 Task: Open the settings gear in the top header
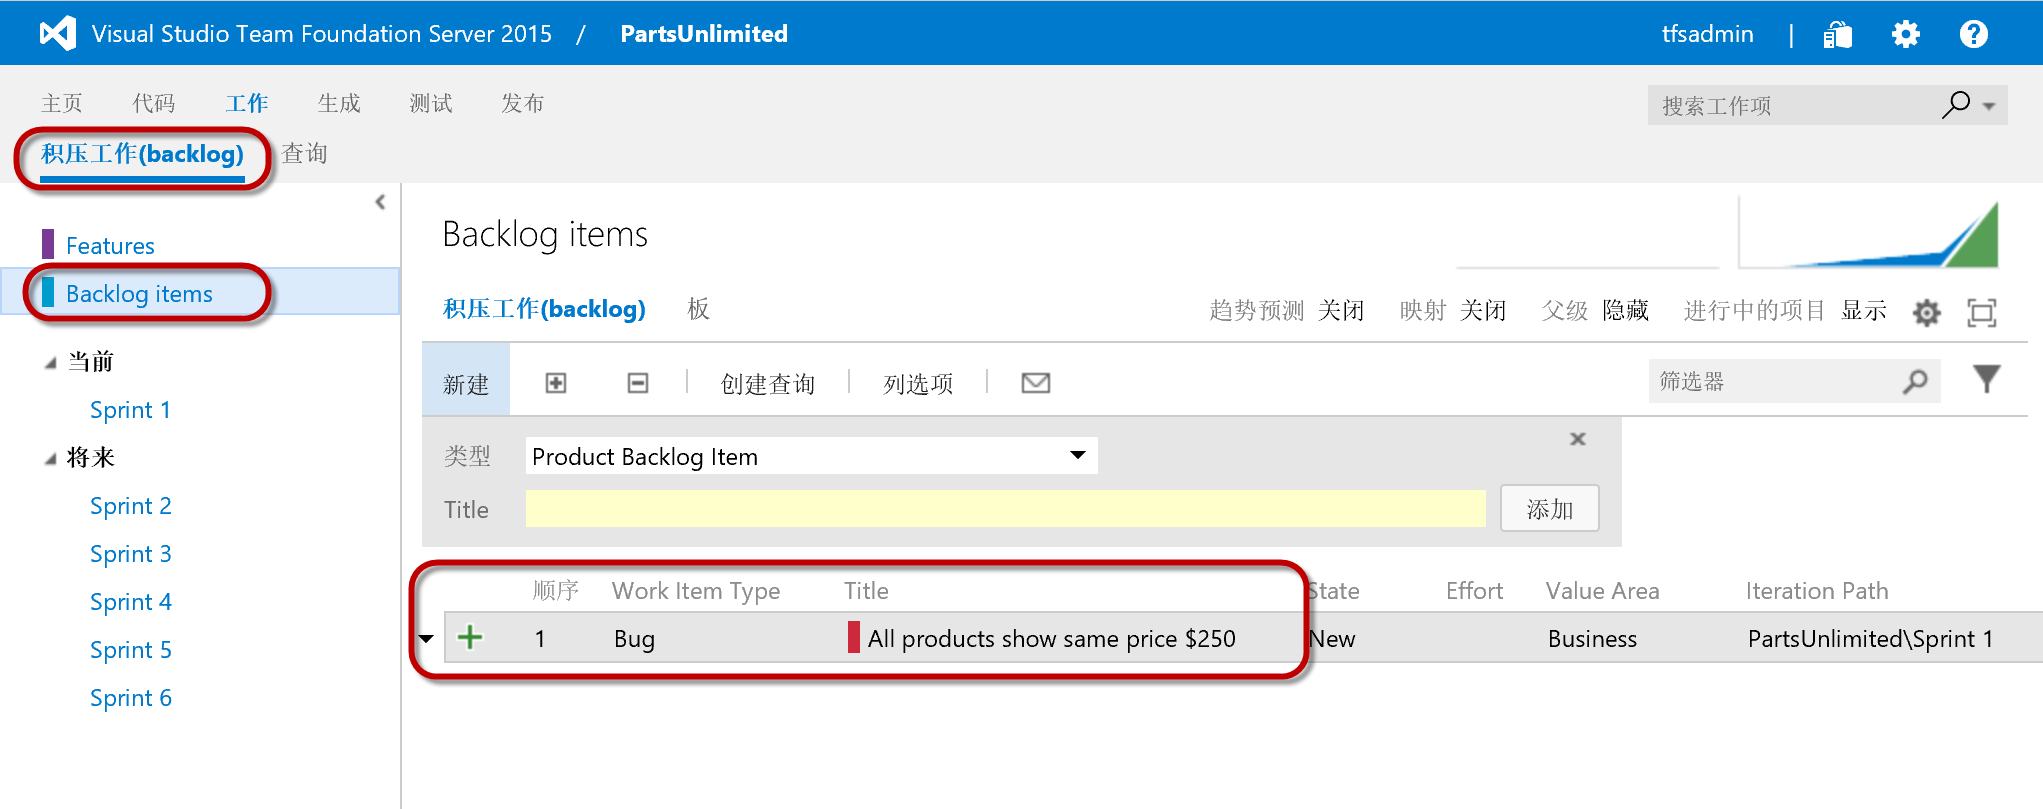tap(1906, 34)
